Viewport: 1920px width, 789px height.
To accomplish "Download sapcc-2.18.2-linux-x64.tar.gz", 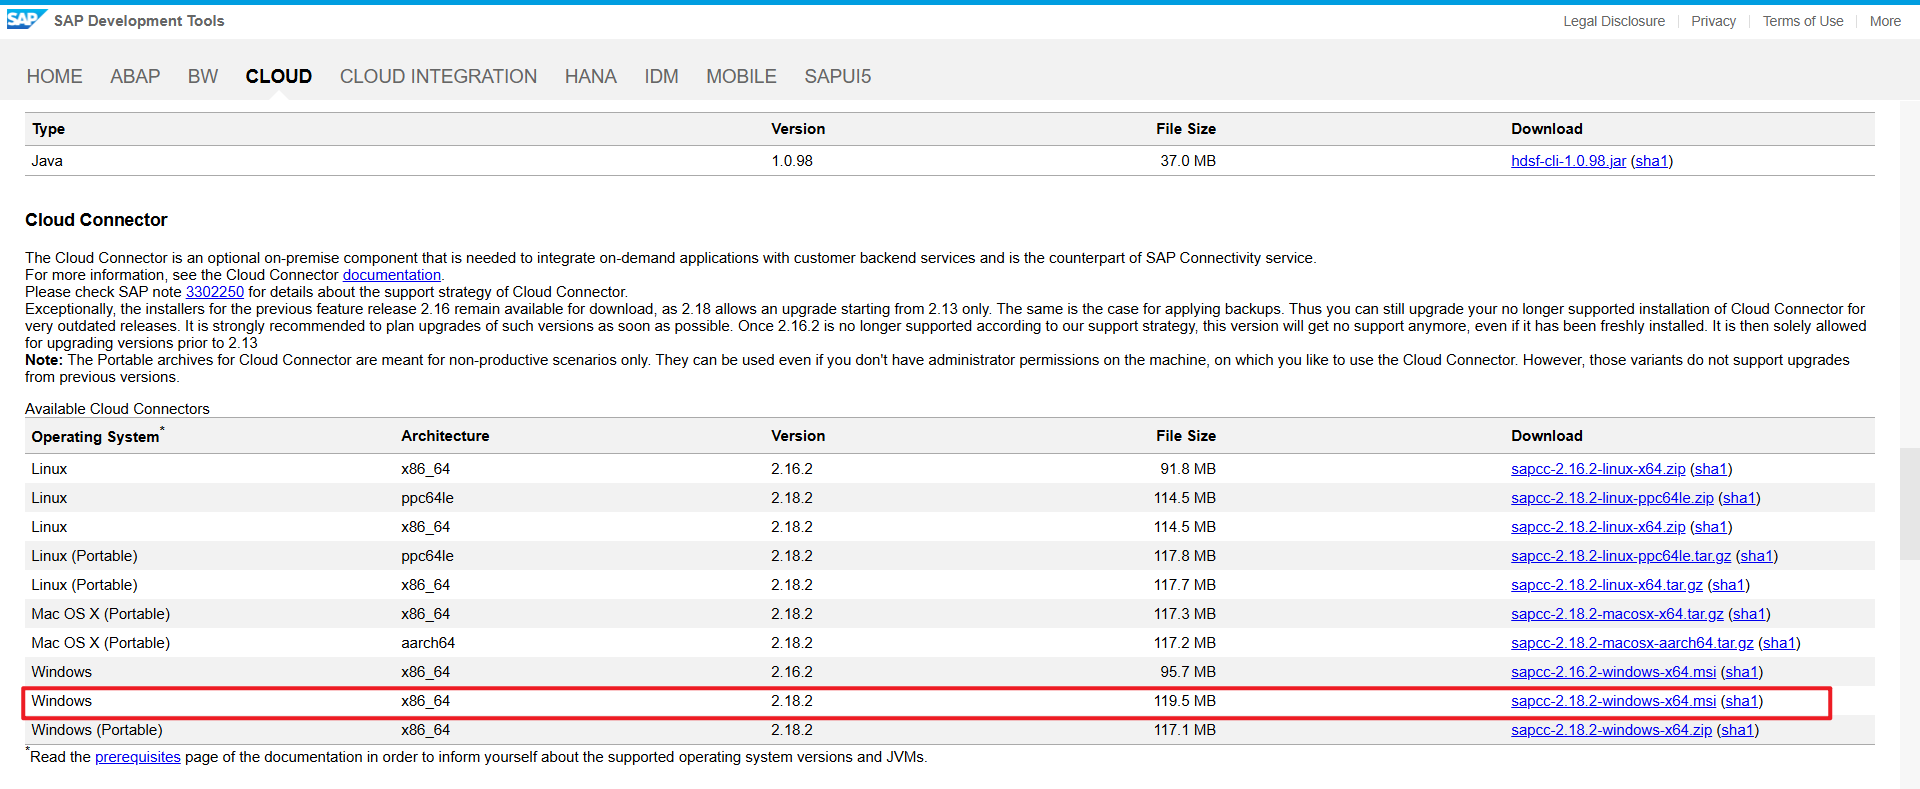I will tap(1607, 585).
